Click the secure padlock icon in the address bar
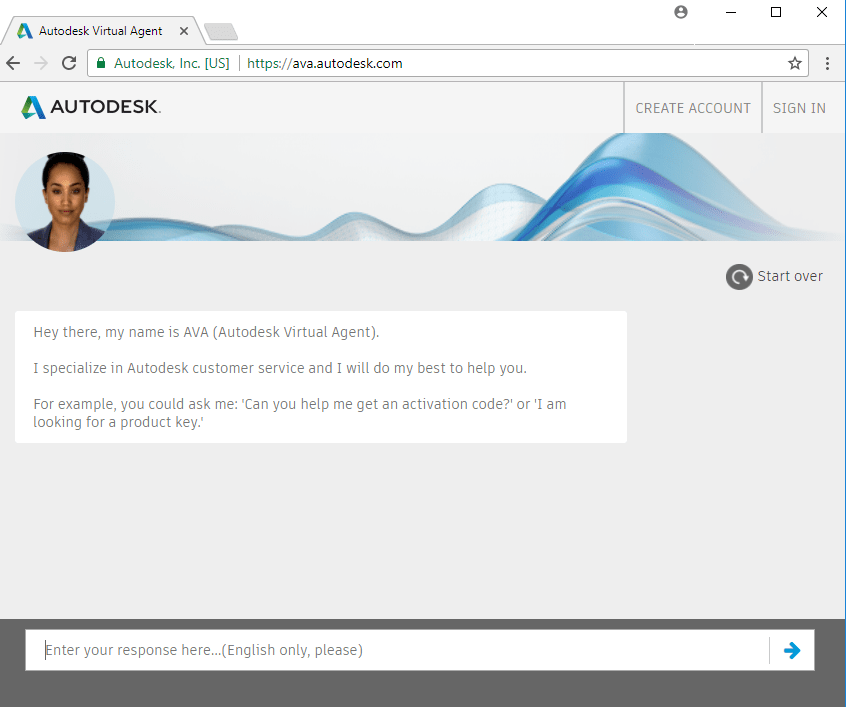 (101, 62)
